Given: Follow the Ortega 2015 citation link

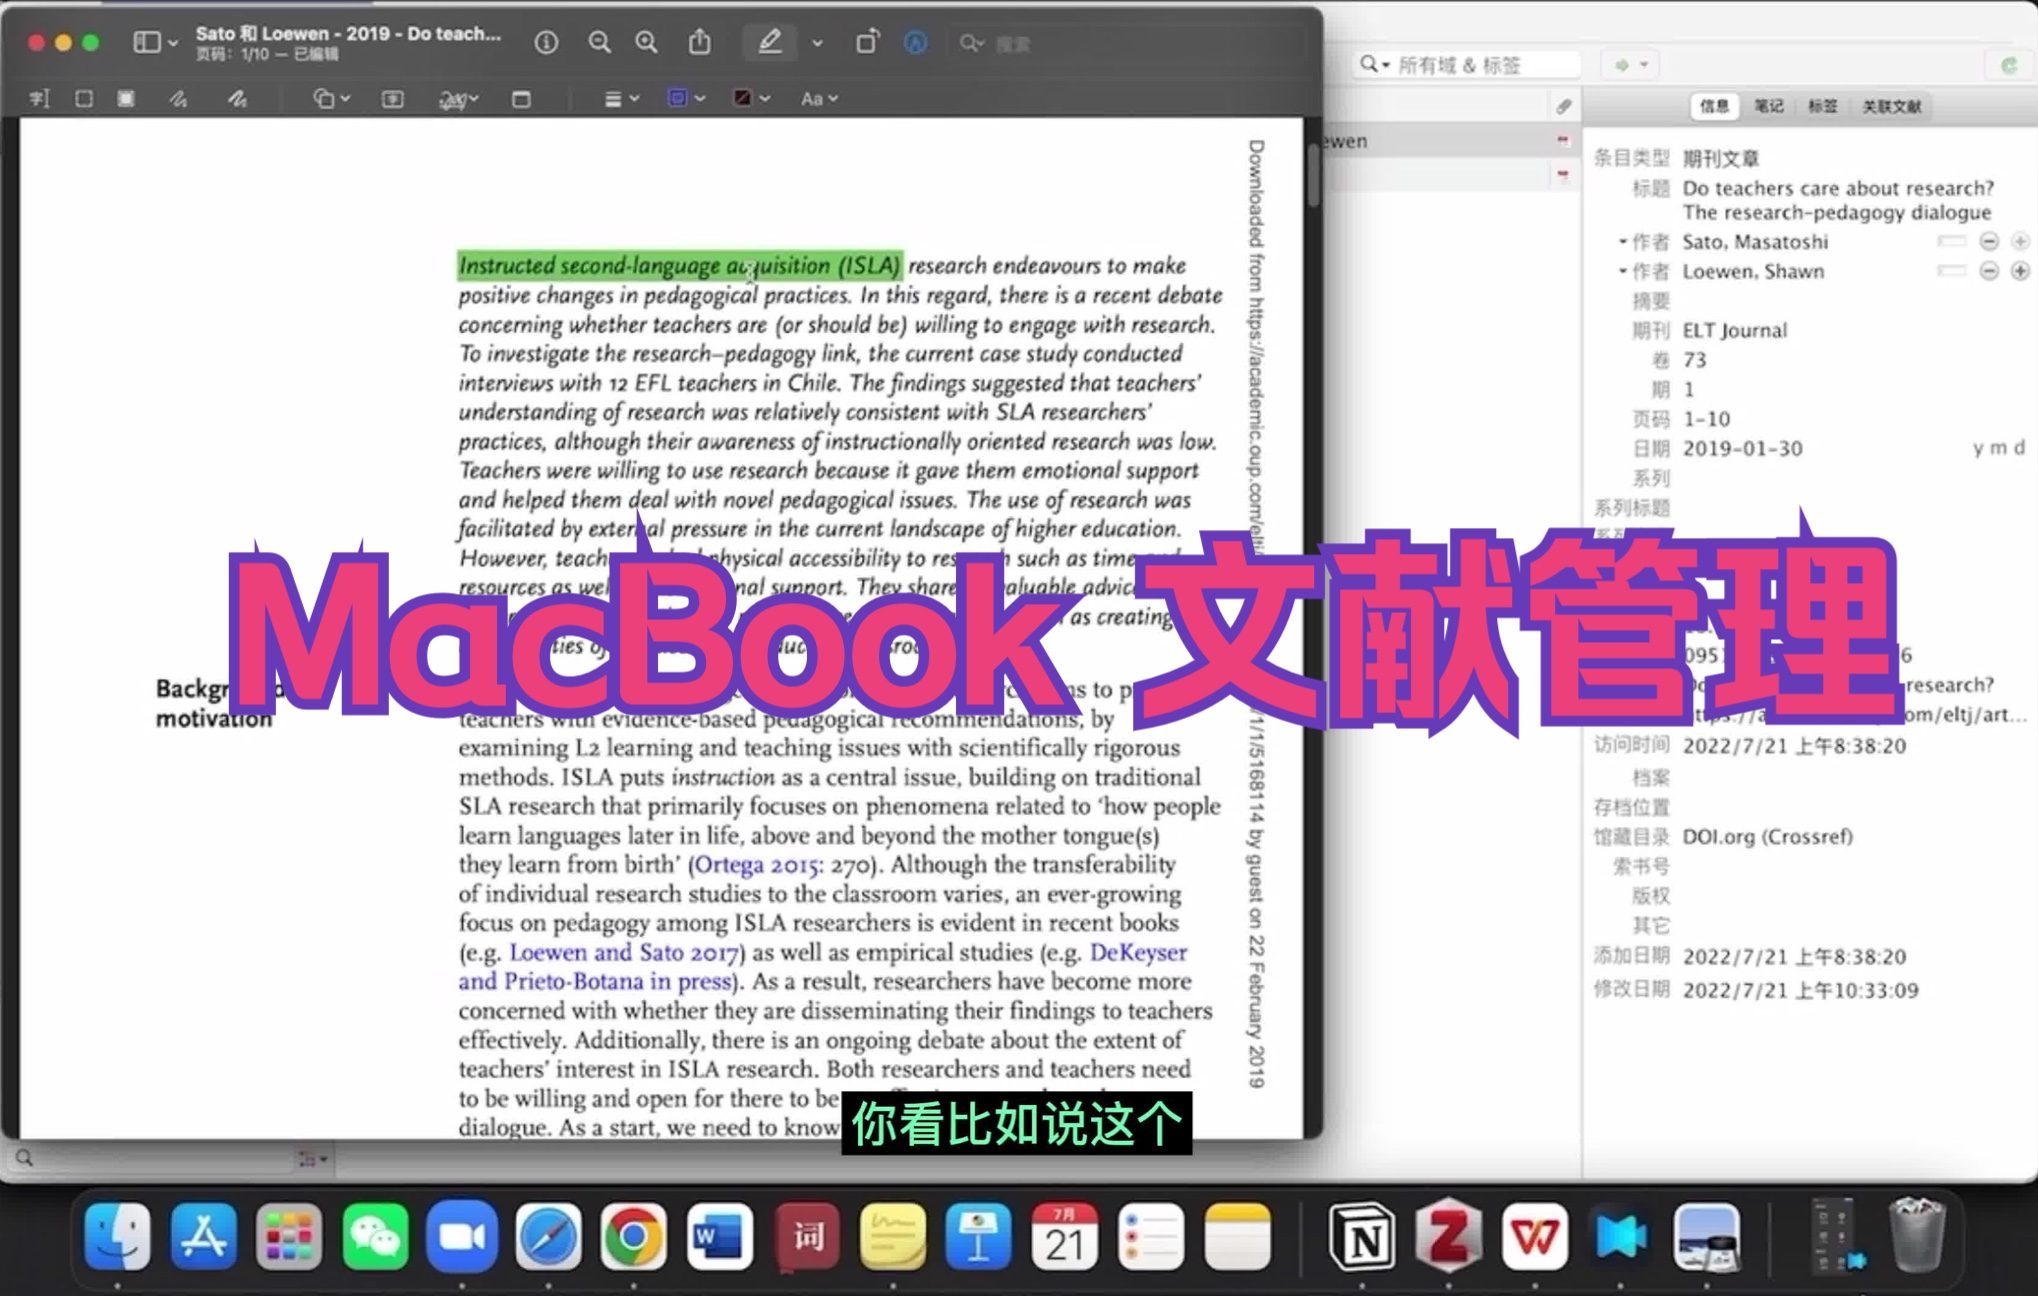Looking at the screenshot, I should pos(757,865).
